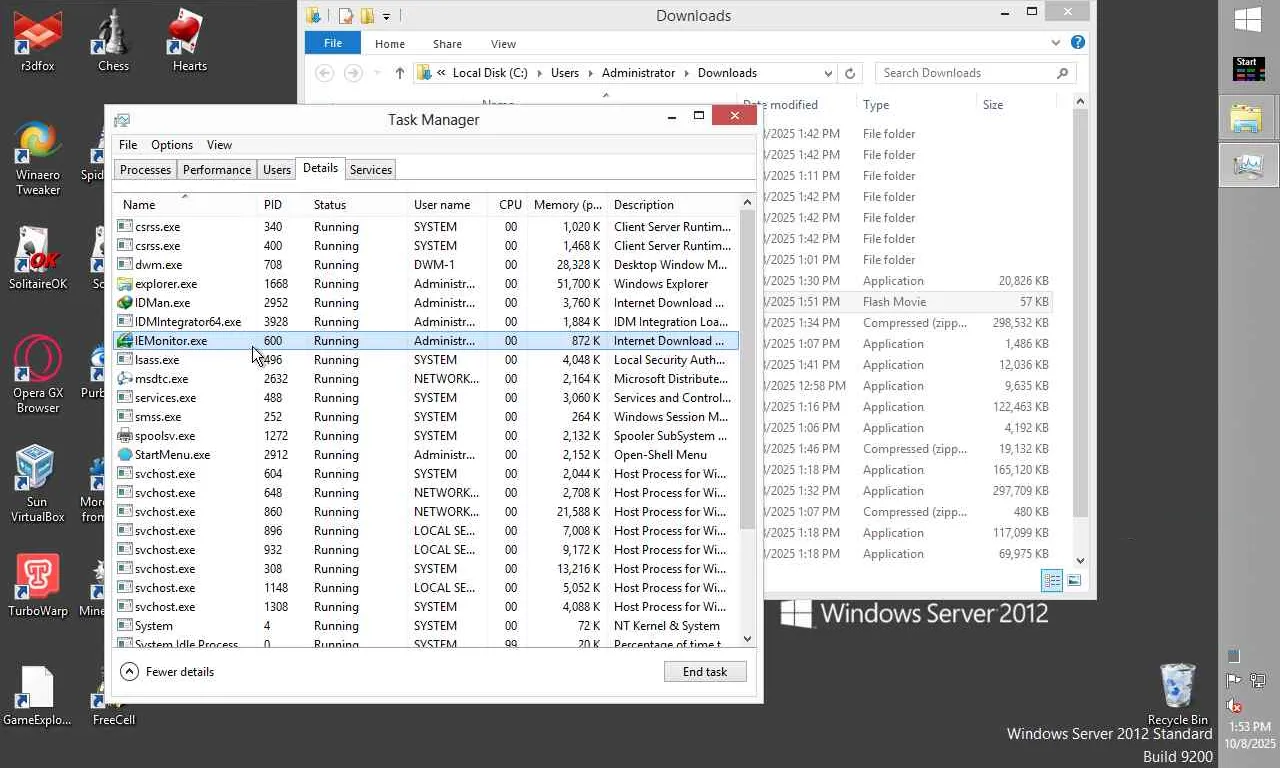The height and width of the screenshot is (768, 1280).
Task: Open the Services tab
Action: 371,170
